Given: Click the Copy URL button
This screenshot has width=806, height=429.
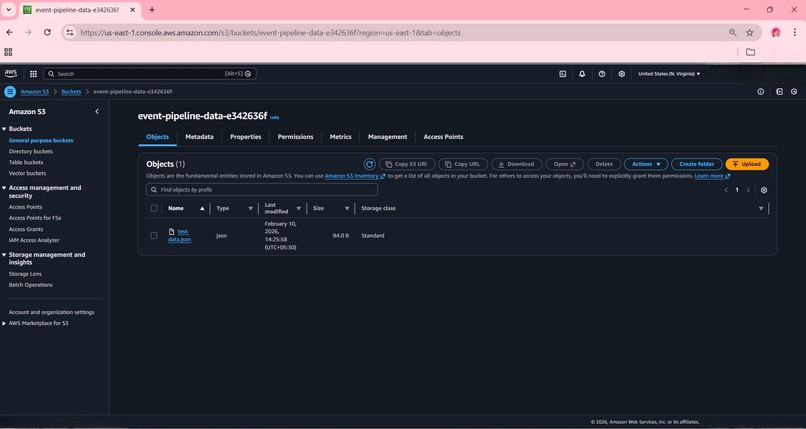Looking at the screenshot, I should (462, 164).
